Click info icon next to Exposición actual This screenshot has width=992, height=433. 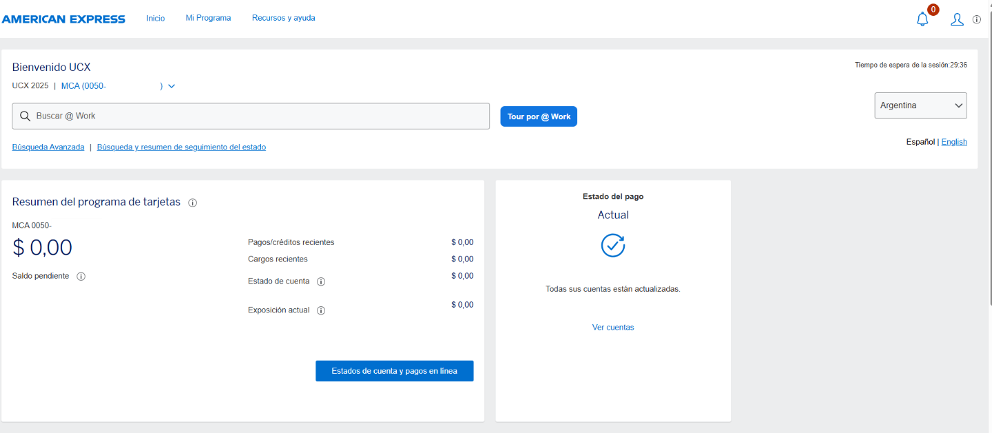(x=321, y=310)
